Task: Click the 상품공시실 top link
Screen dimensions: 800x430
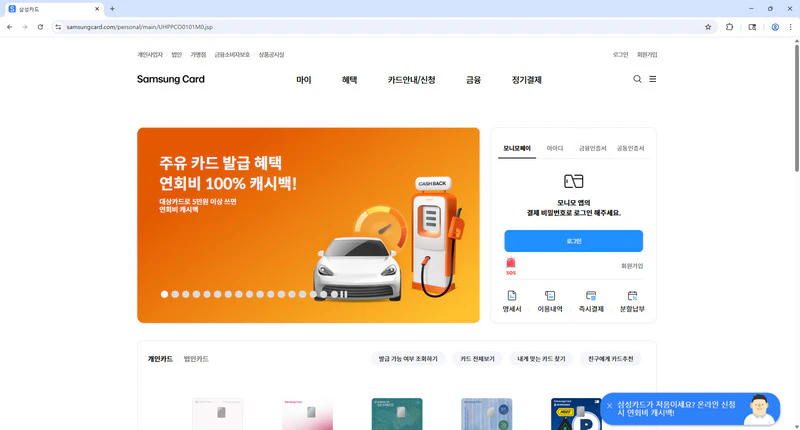Action: pos(271,55)
